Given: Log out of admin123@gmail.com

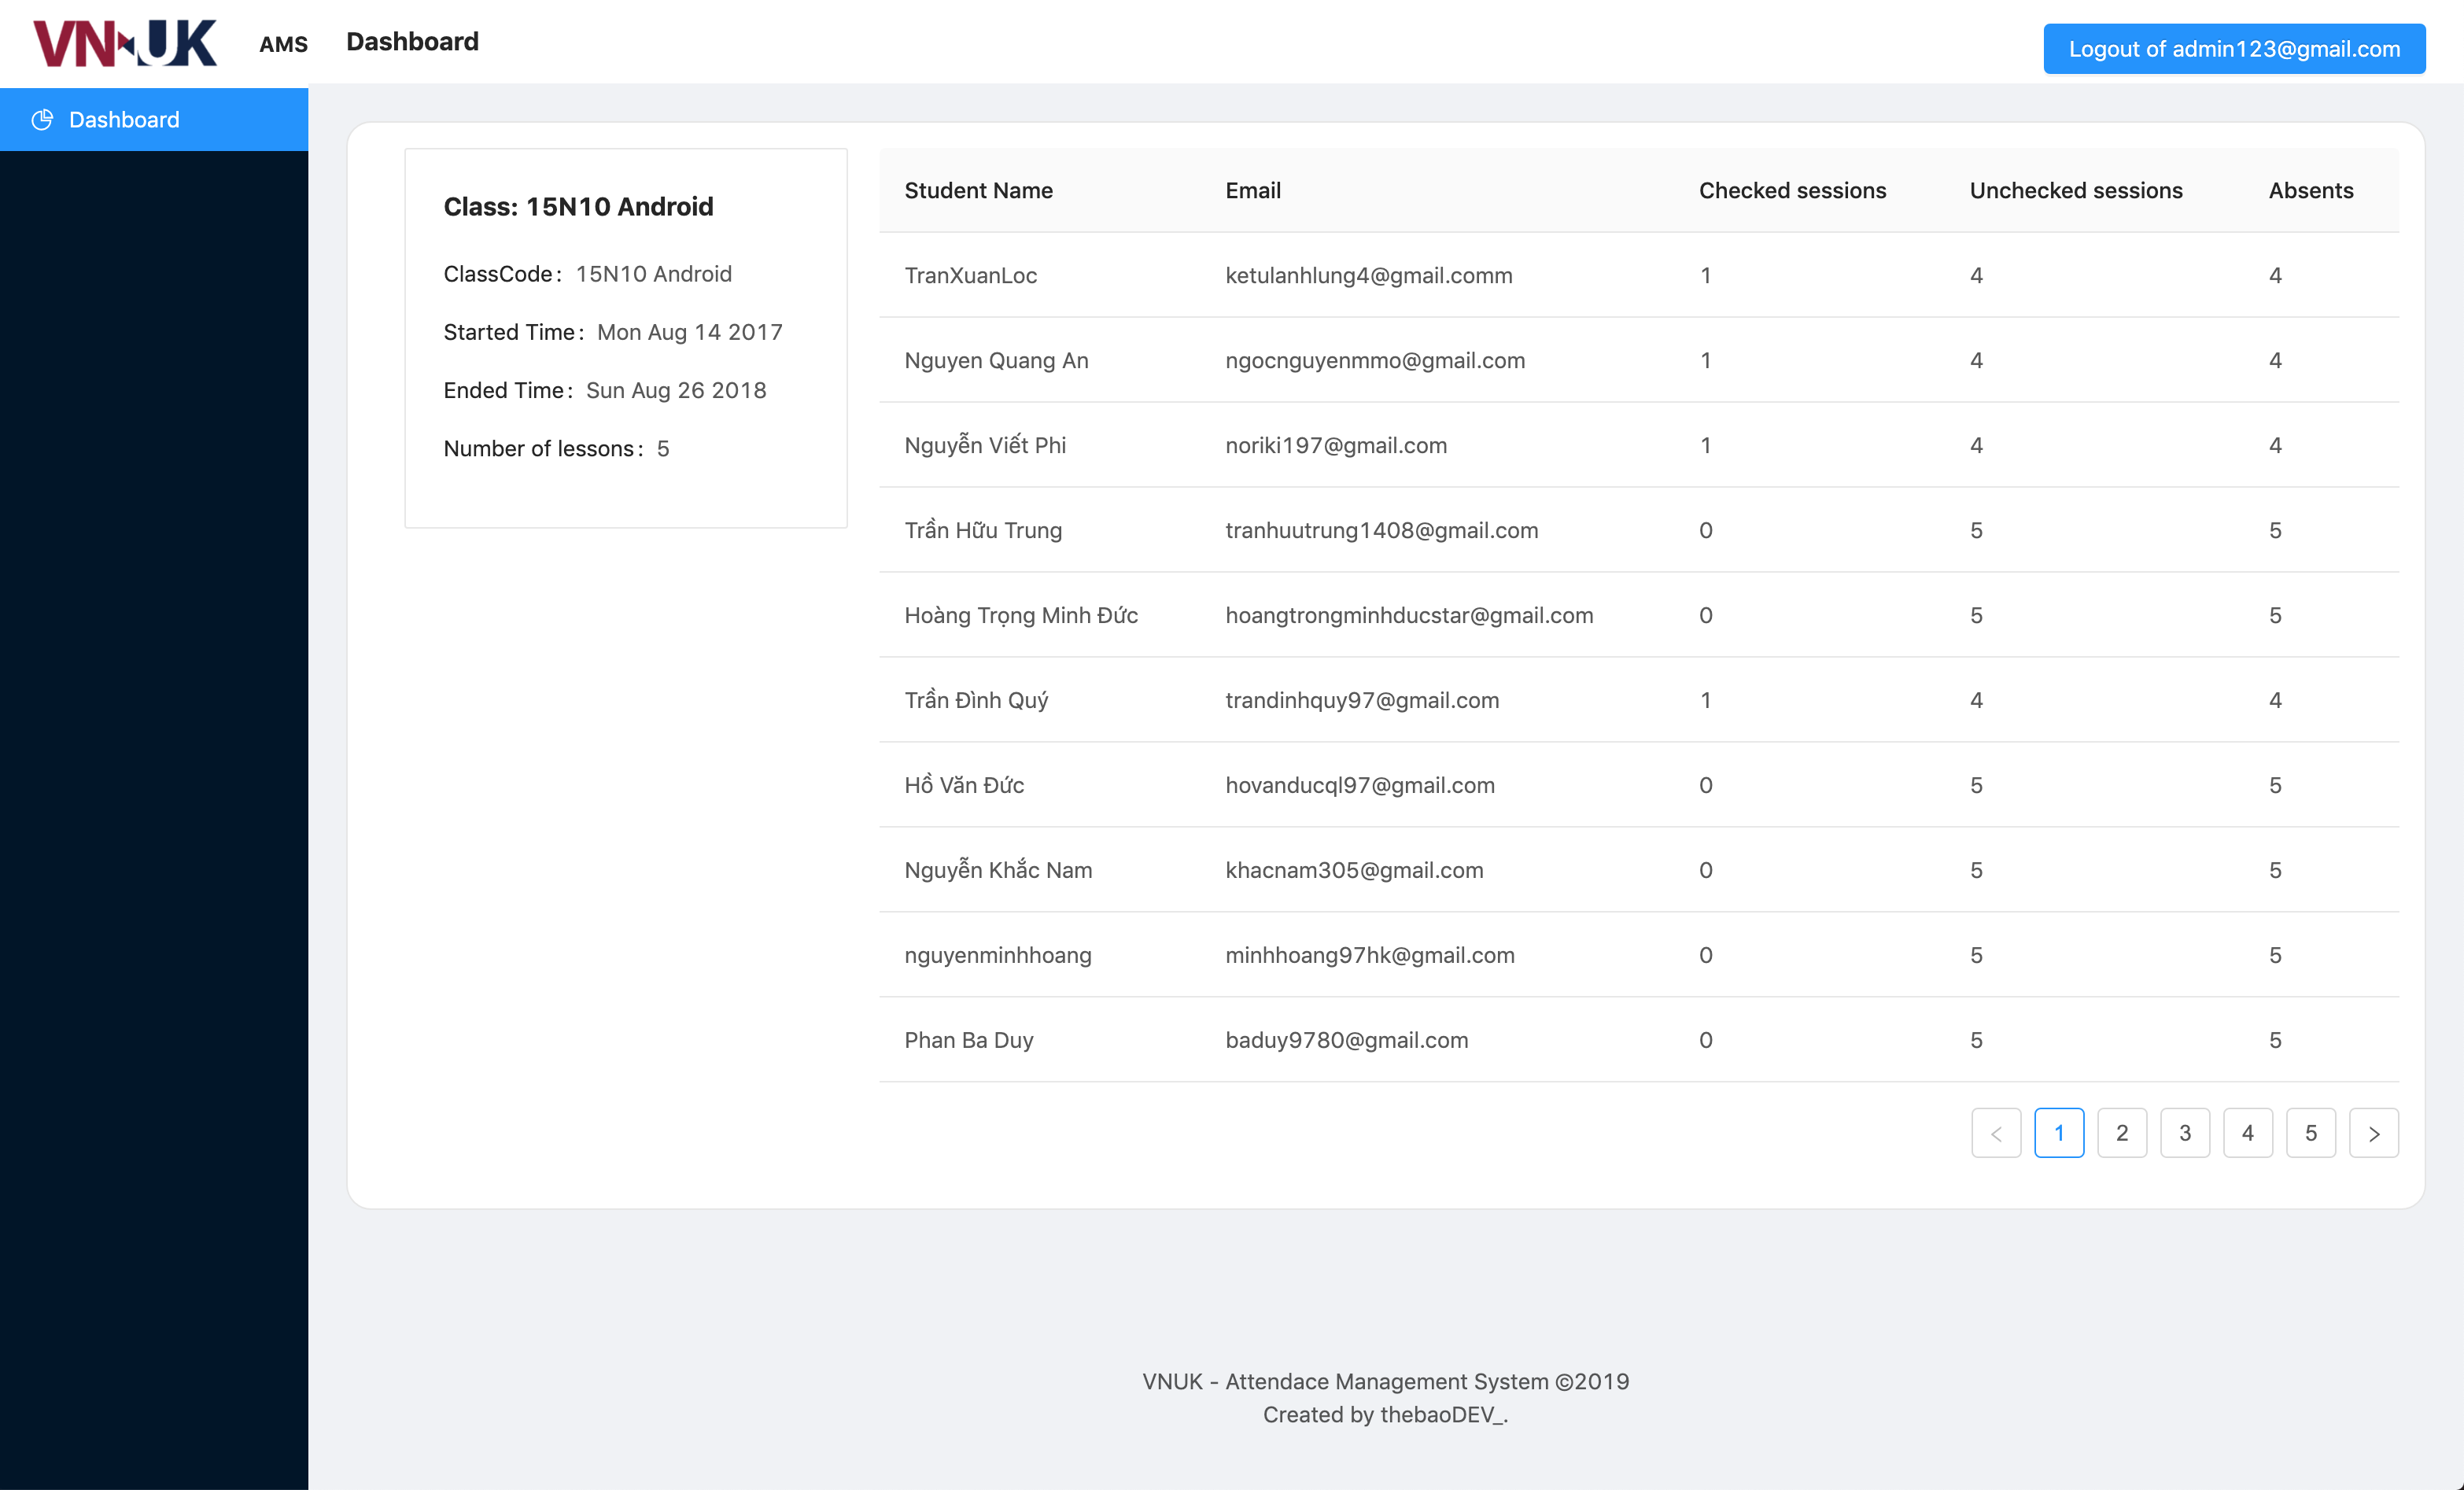Looking at the screenshot, I should tap(2233, 49).
